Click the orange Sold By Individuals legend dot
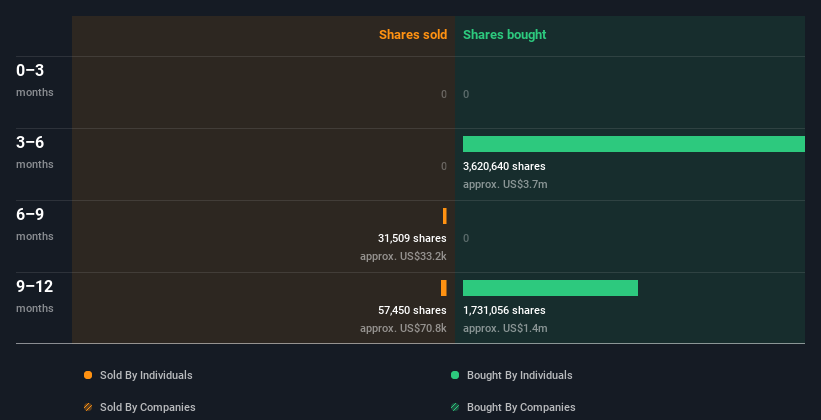Viewport: 821px width, 420px height. pyautogui.click(x=88, y=375)
